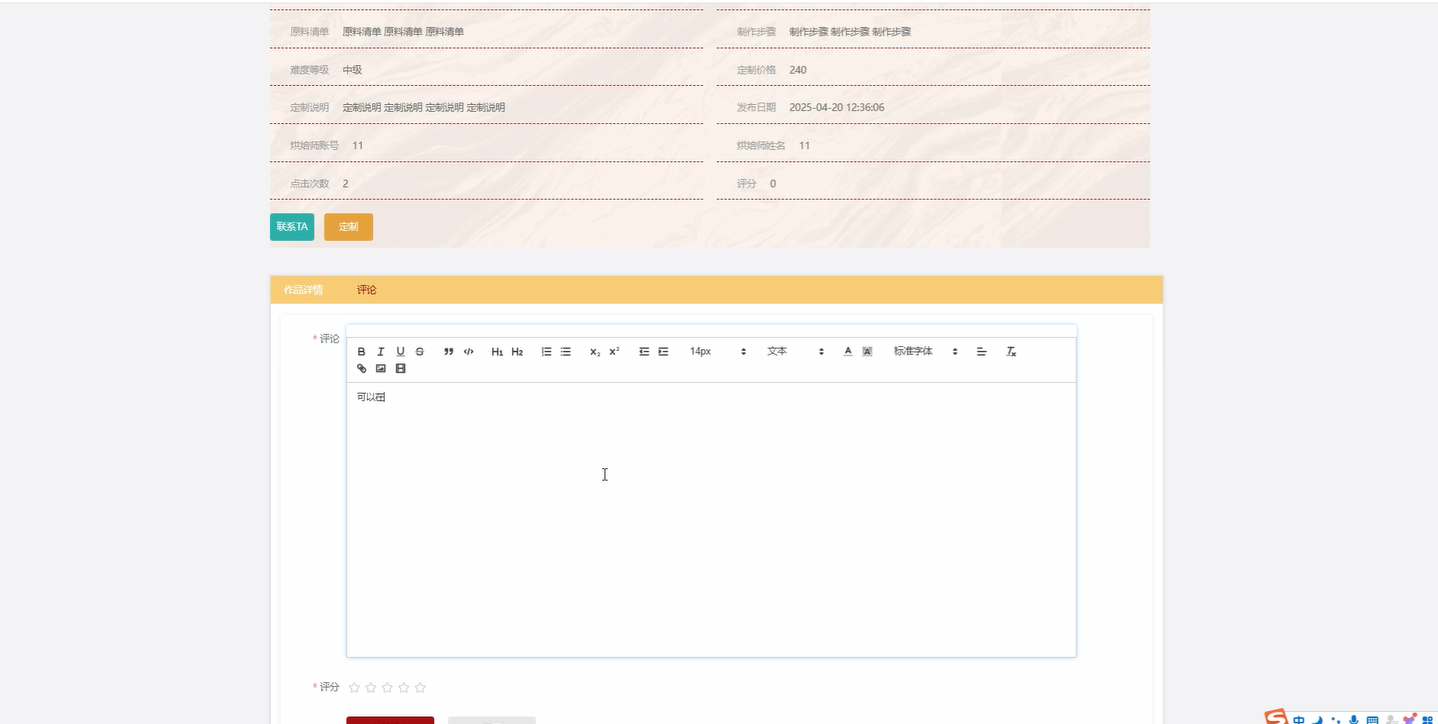
Task: Start a bulleted list in editor
Action: (566, 352)
